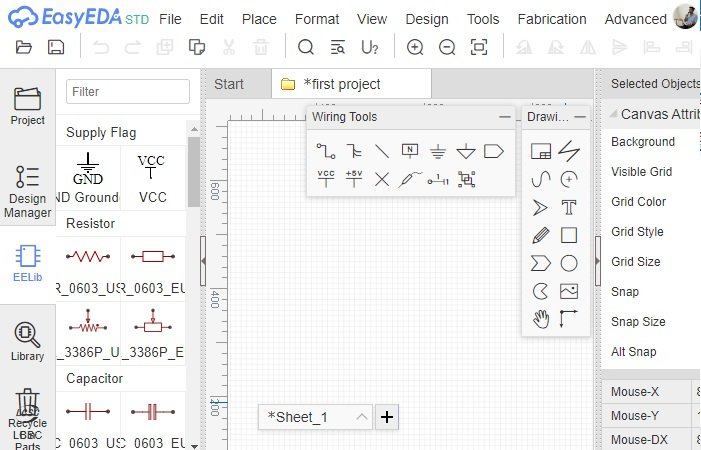The height and width of the screenshot is (450, 701).
Task: Click the Save toolbar icon
Action: click(x=56, y=47)
